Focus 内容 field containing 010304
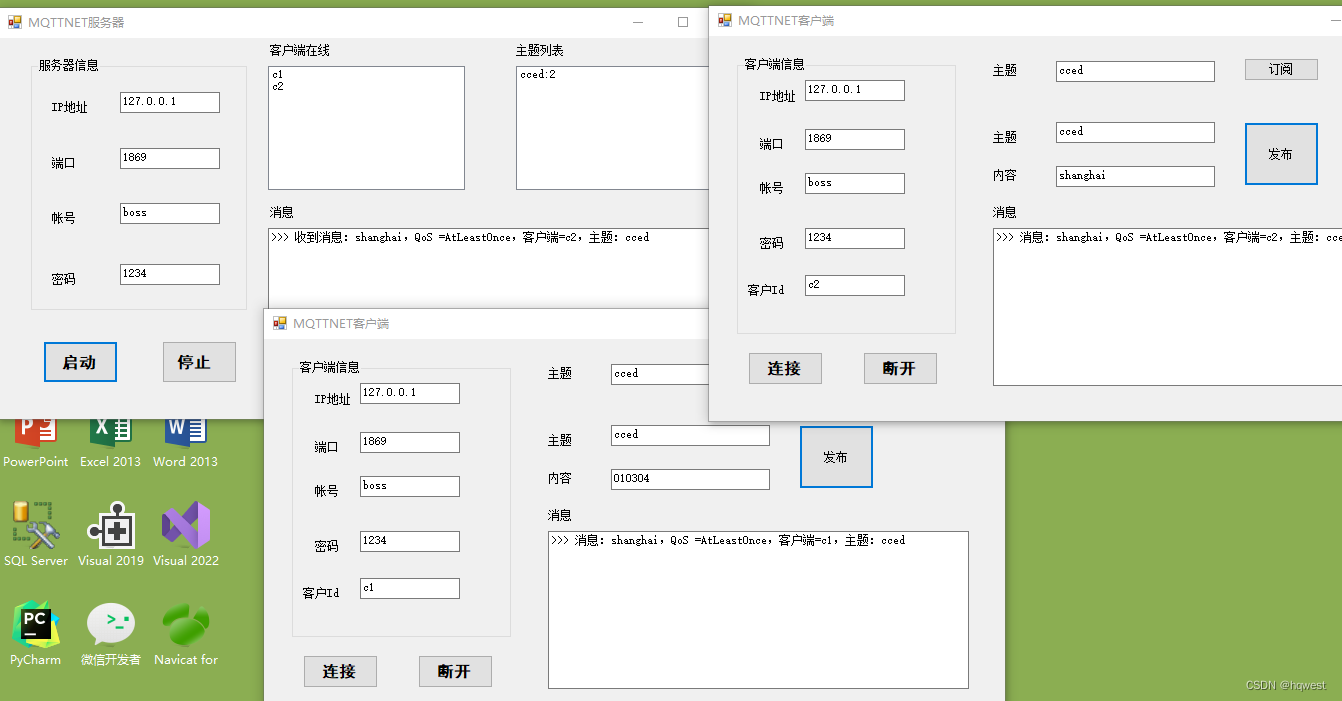 click(x=691, y=479)
